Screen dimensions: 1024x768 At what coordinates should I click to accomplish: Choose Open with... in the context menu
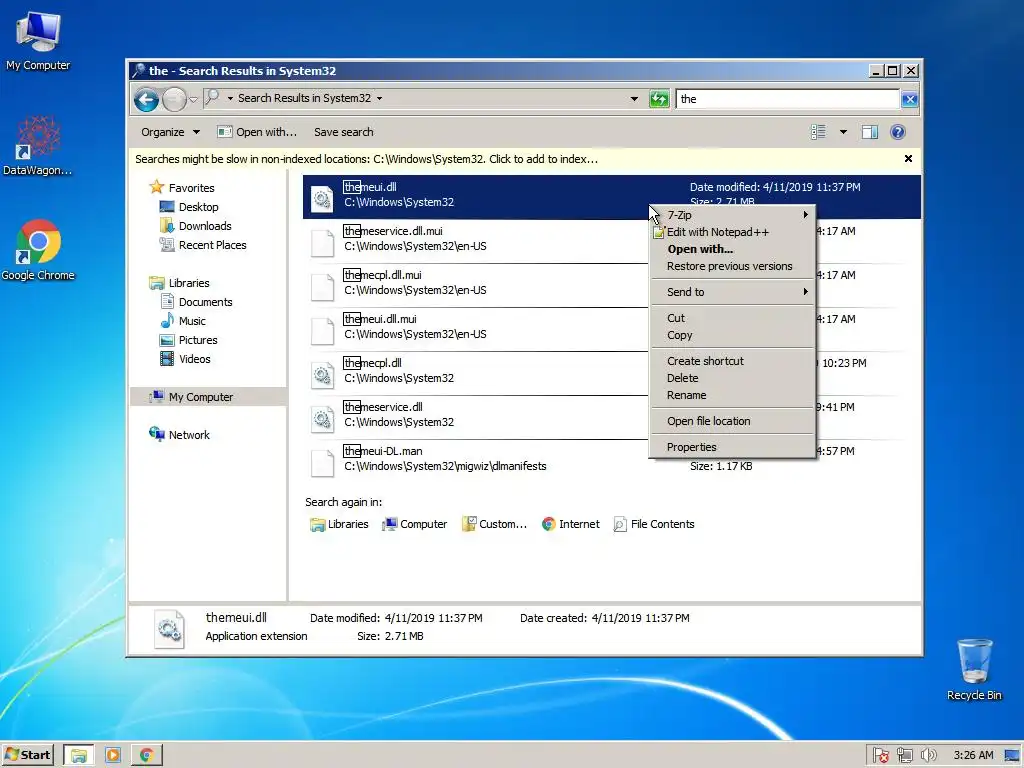733,249
